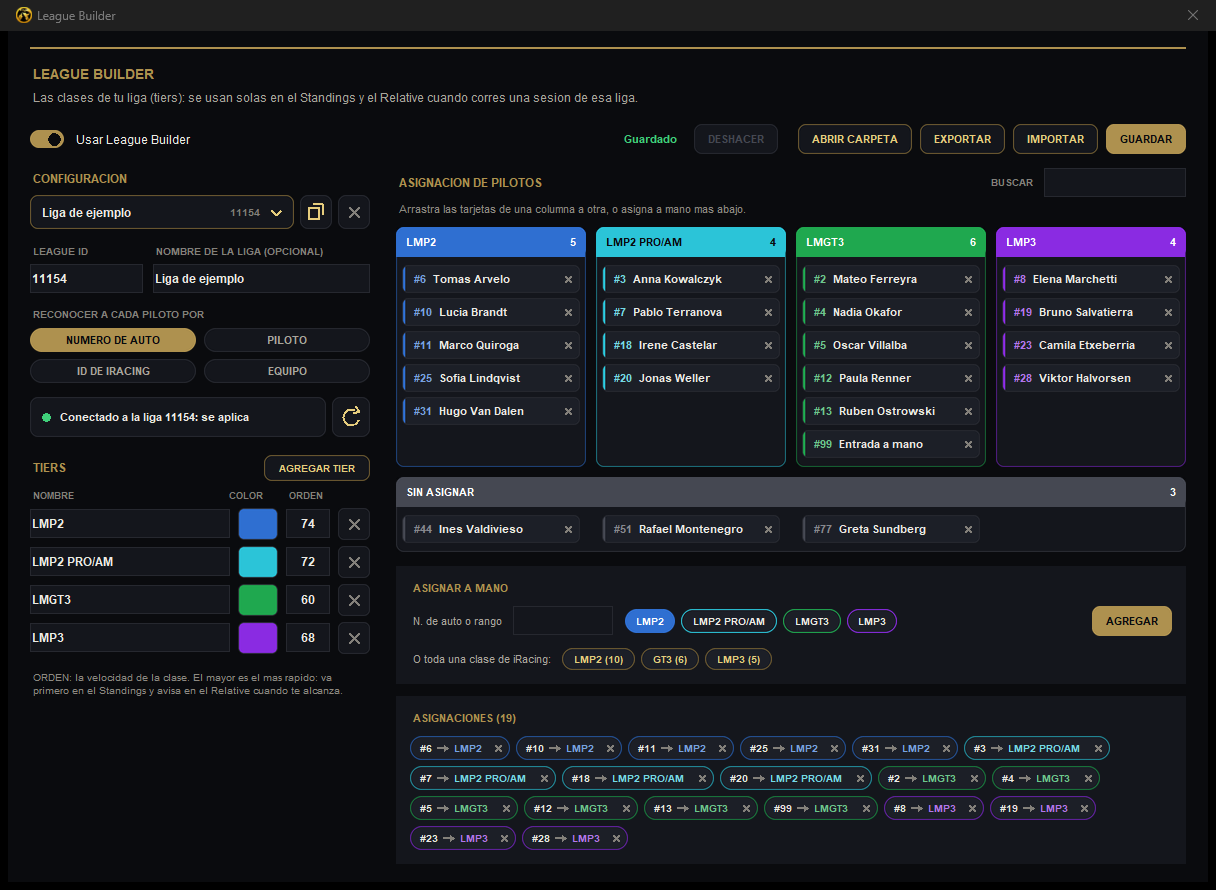Edit the Nombre de la liga field
Screen dimensions: 1216x890
pos(261,279)
